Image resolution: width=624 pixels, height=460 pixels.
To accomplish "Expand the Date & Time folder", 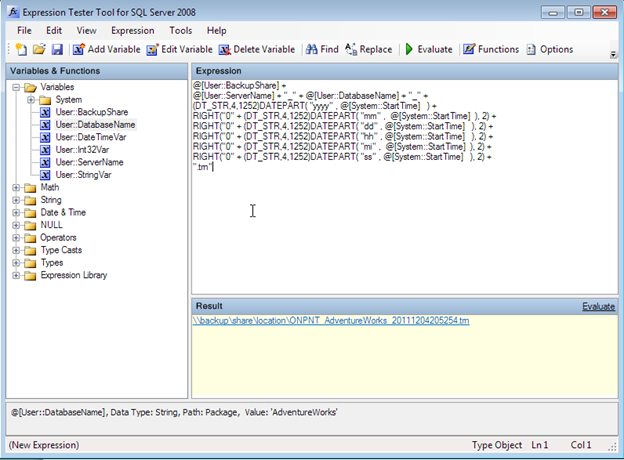I will pyautogui.click(x=16, y=213).
